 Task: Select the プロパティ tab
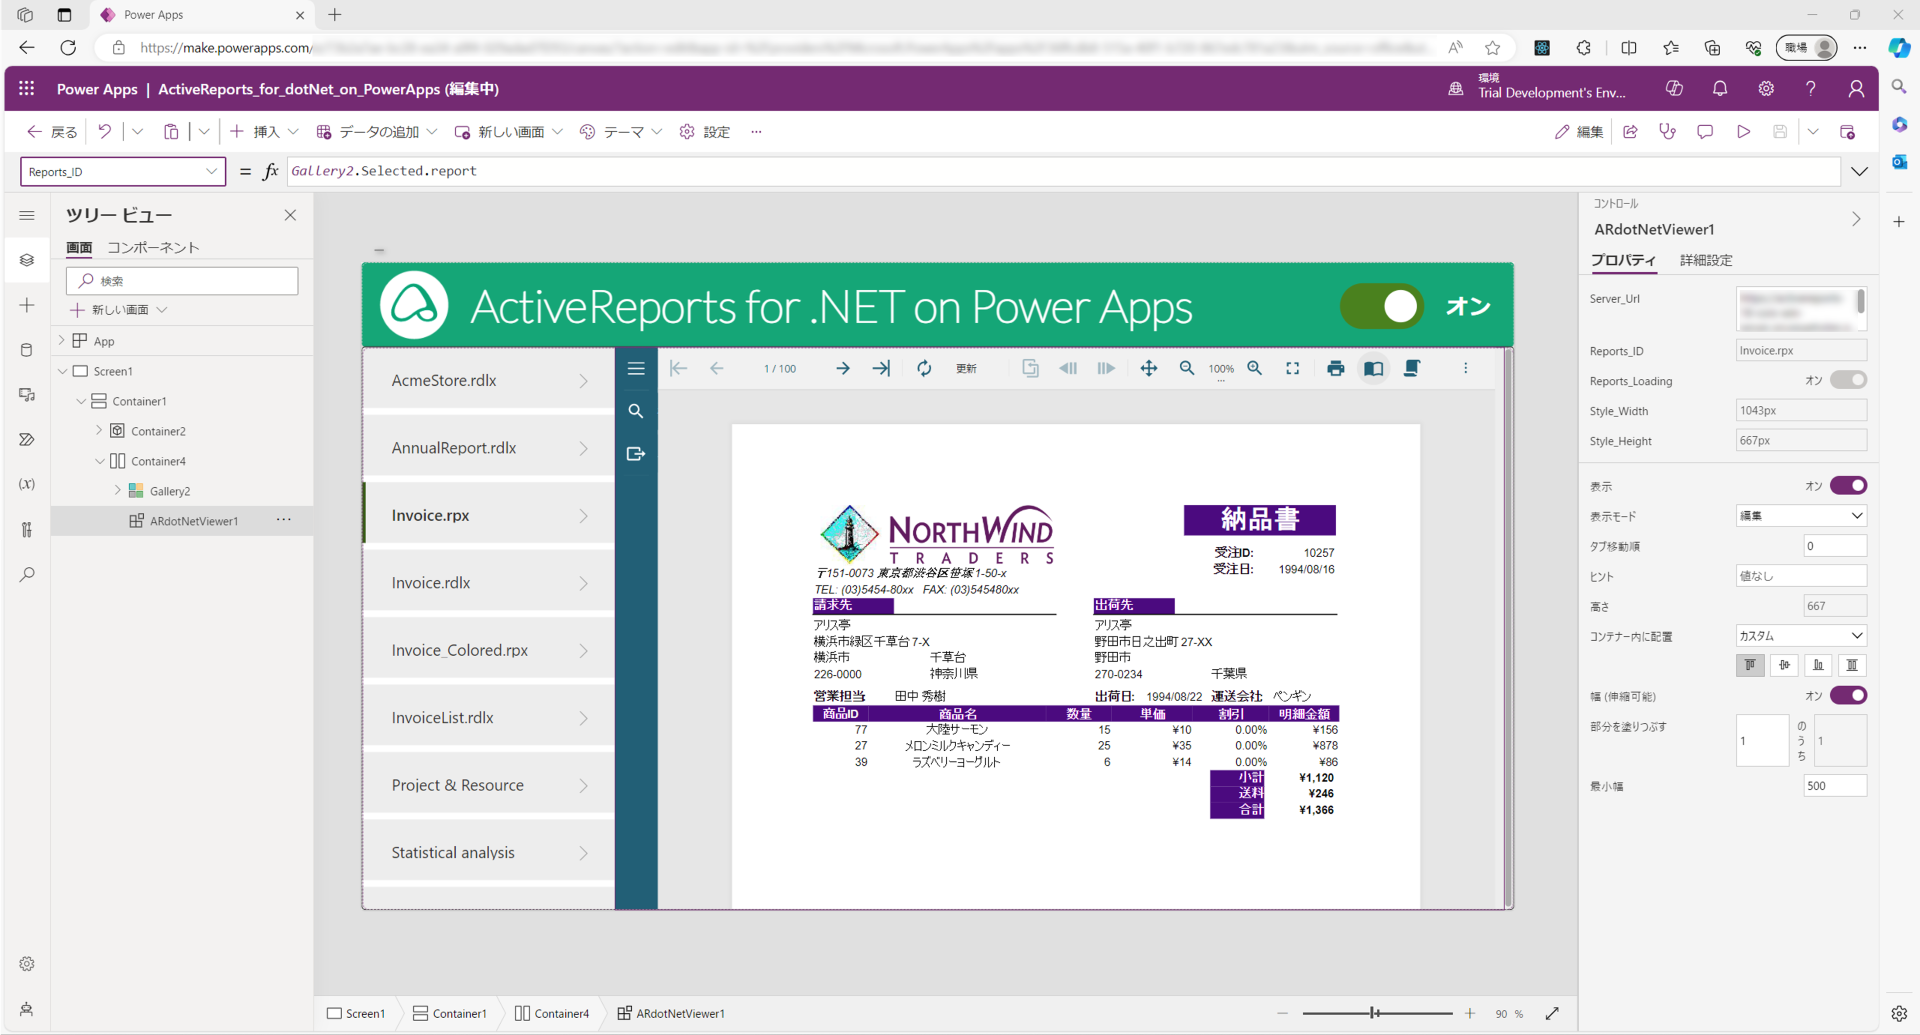click(x=1623, y=260)
